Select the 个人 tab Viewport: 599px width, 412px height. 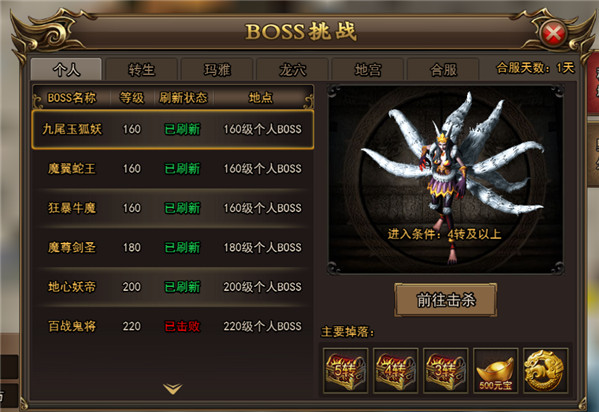tap(66, 69)
